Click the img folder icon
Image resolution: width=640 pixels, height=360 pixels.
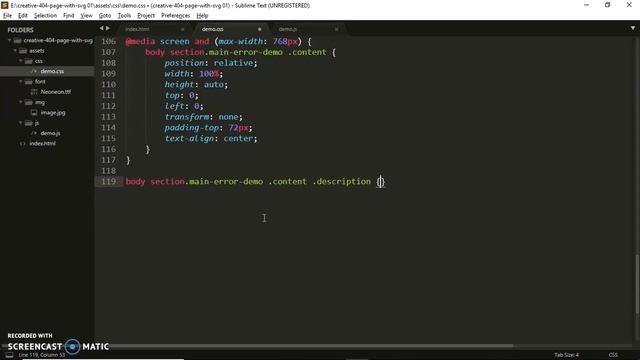[x=29, y=102]
